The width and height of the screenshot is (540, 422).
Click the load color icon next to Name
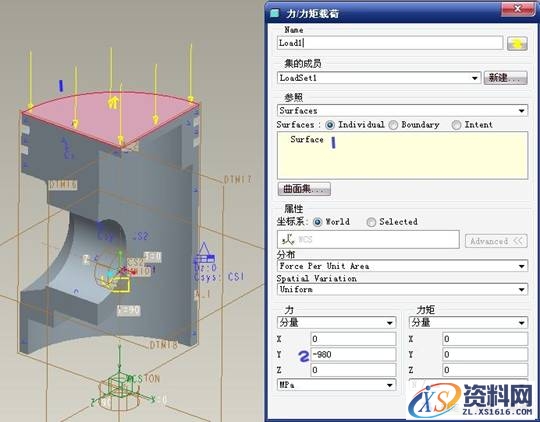point(517,43)
